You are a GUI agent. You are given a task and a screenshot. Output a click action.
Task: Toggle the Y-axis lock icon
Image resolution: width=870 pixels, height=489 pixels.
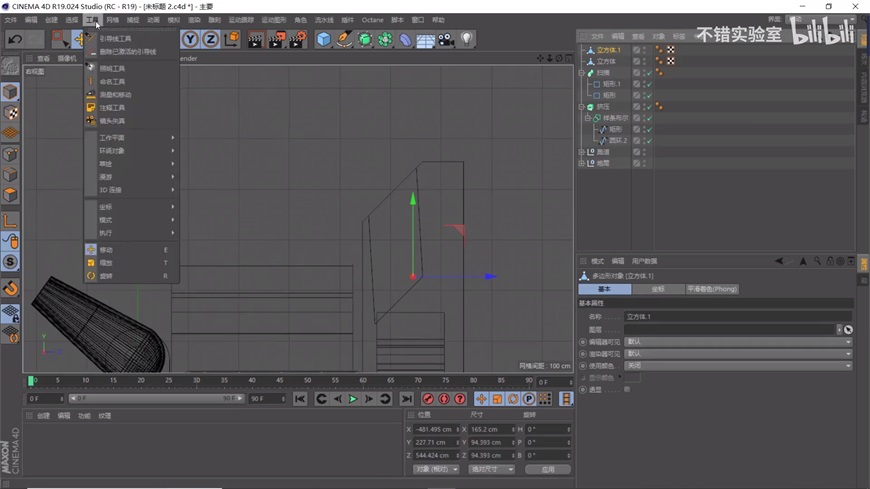coord(190,40)
